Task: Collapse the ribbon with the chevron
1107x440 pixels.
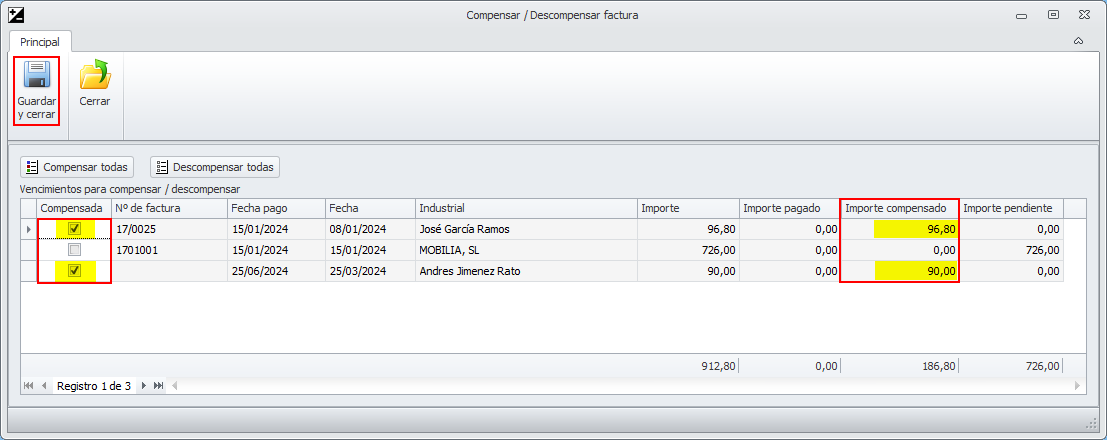Action: coord(1078,42)
